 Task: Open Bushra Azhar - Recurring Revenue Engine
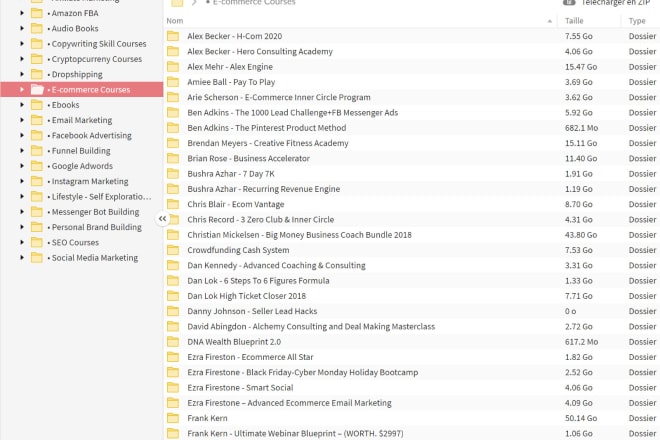pyautogui.click(x=263, y=189)
